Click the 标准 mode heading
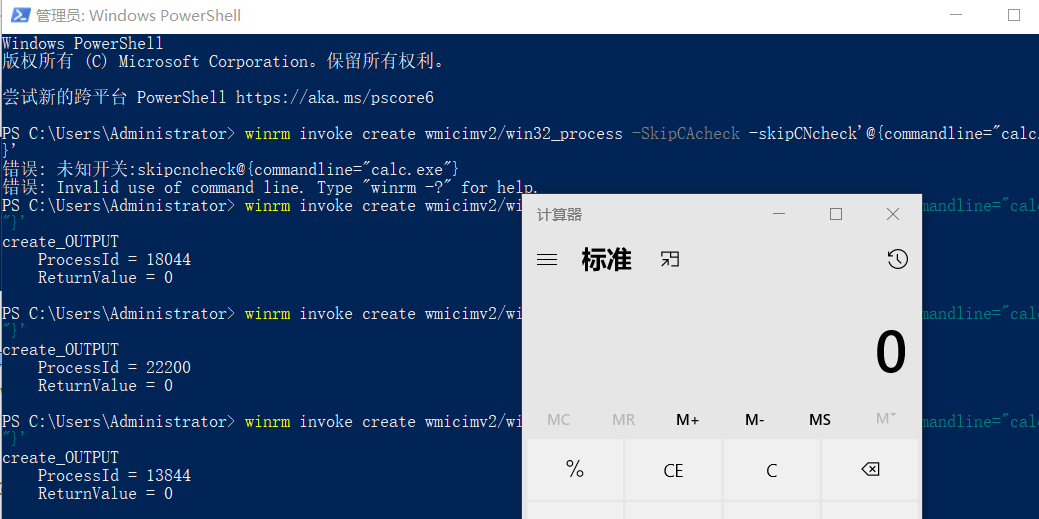 click(x=606, y=260)
